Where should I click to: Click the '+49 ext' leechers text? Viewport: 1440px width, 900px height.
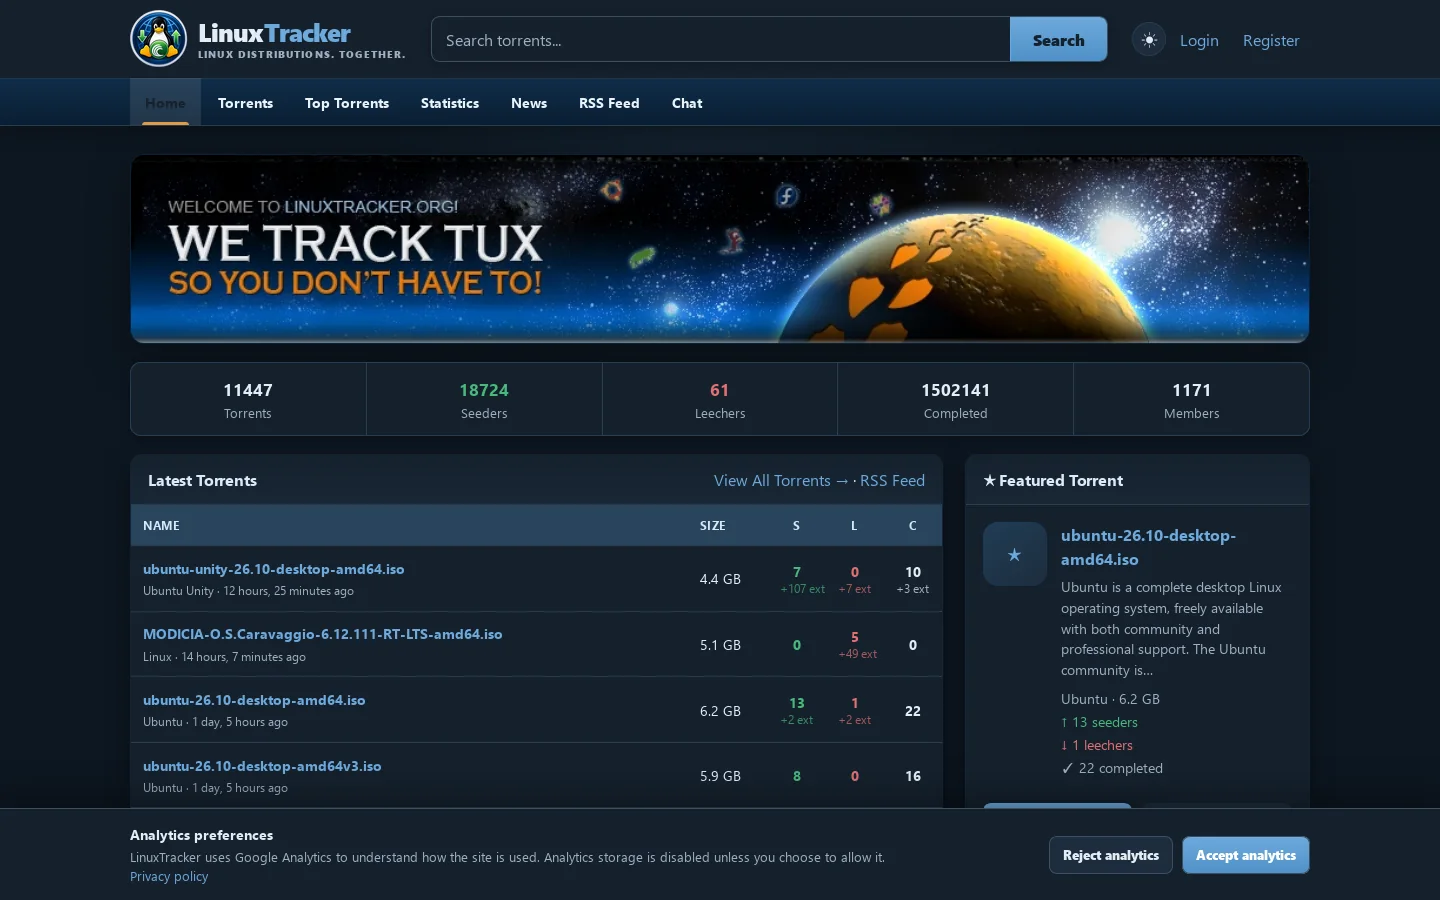(858, 654)
